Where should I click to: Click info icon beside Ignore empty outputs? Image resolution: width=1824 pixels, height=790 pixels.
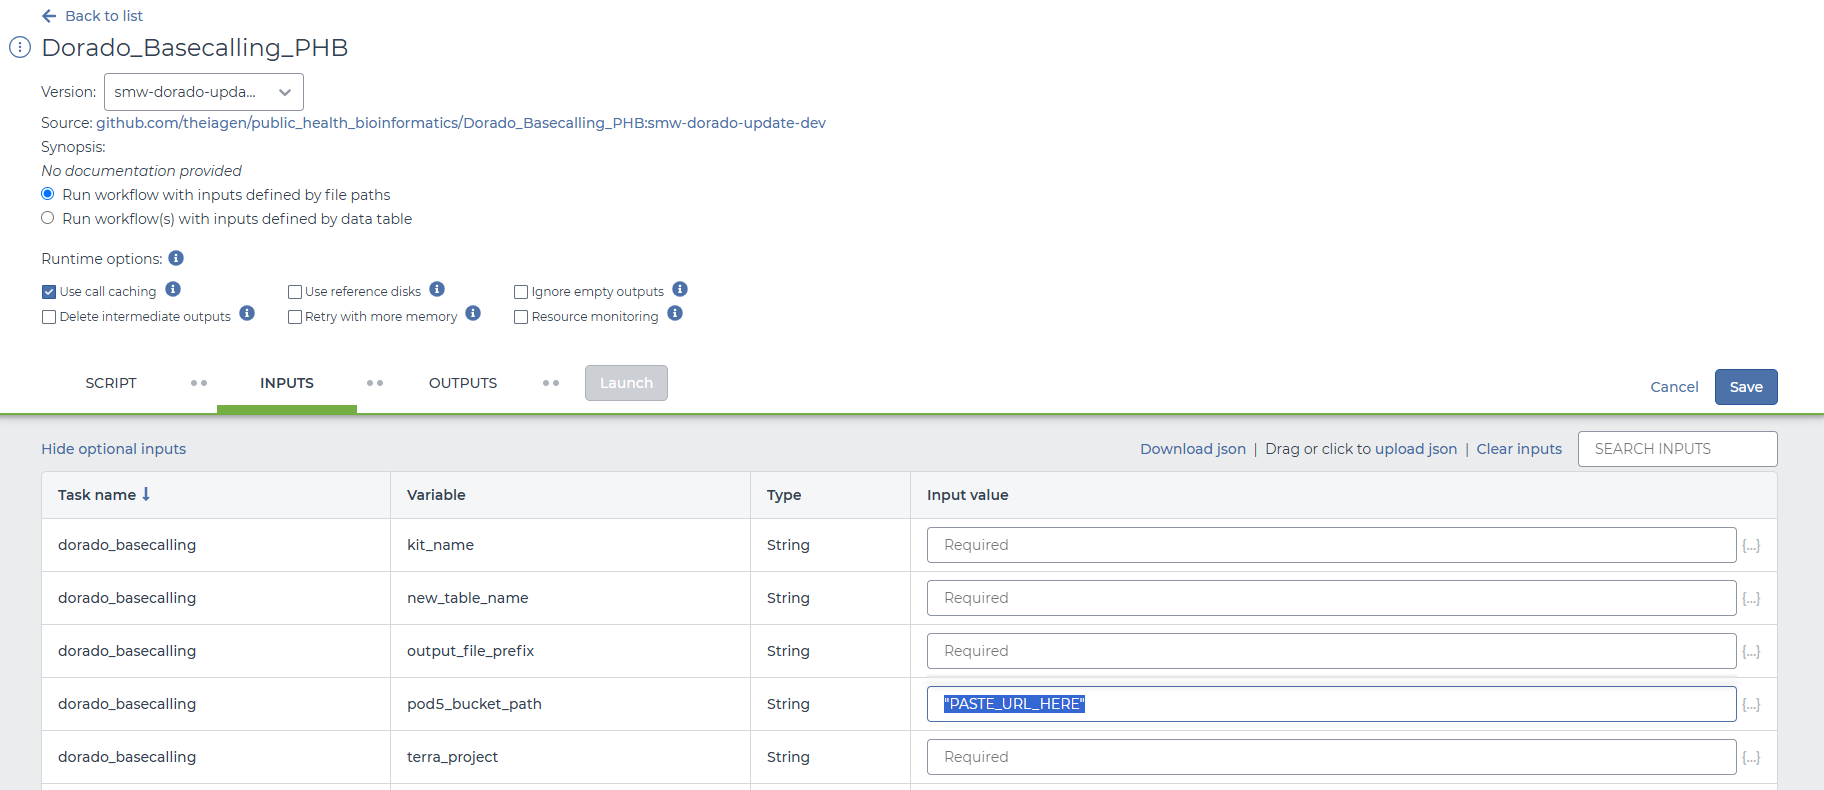680,290
